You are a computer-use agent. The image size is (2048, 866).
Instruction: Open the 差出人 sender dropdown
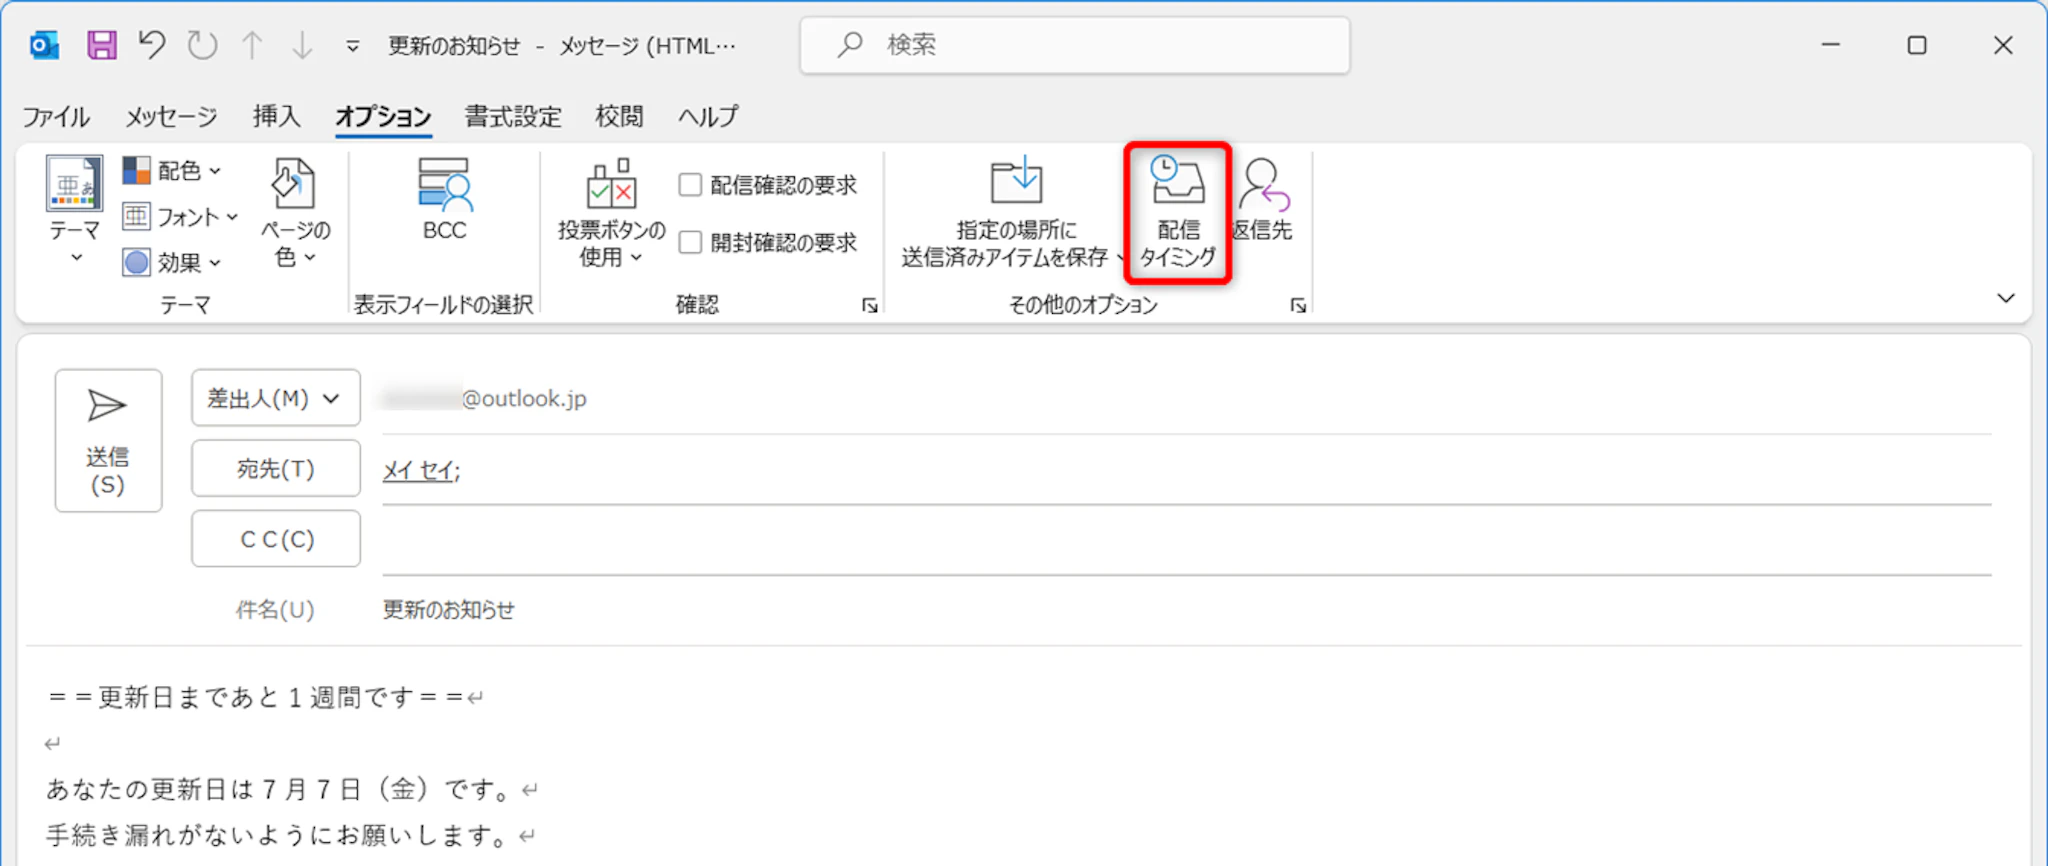[275, 398]
